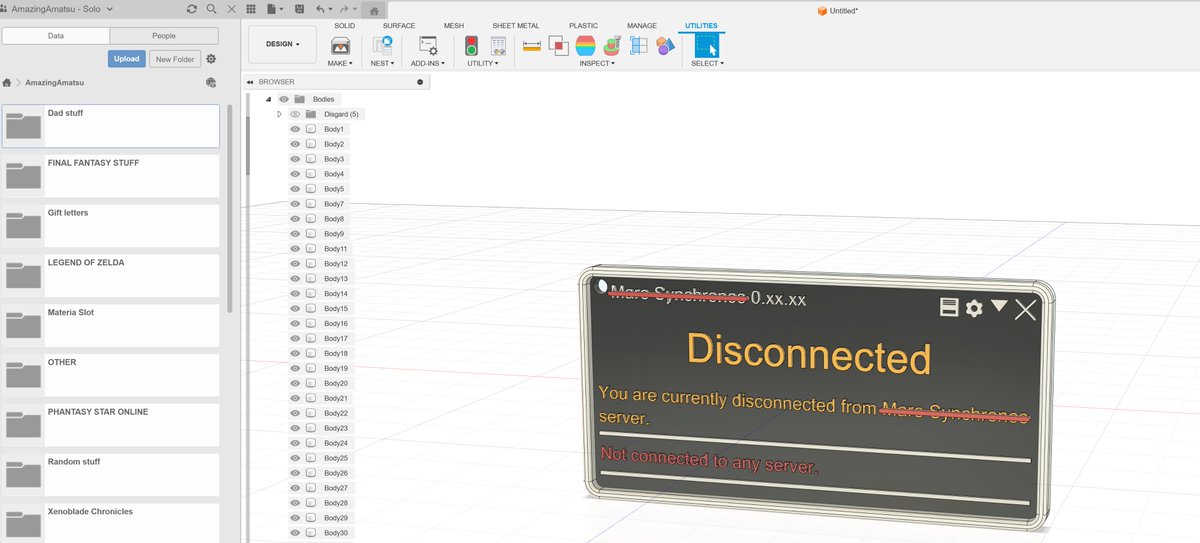Open the parameters table utility icon

point(497,45)
